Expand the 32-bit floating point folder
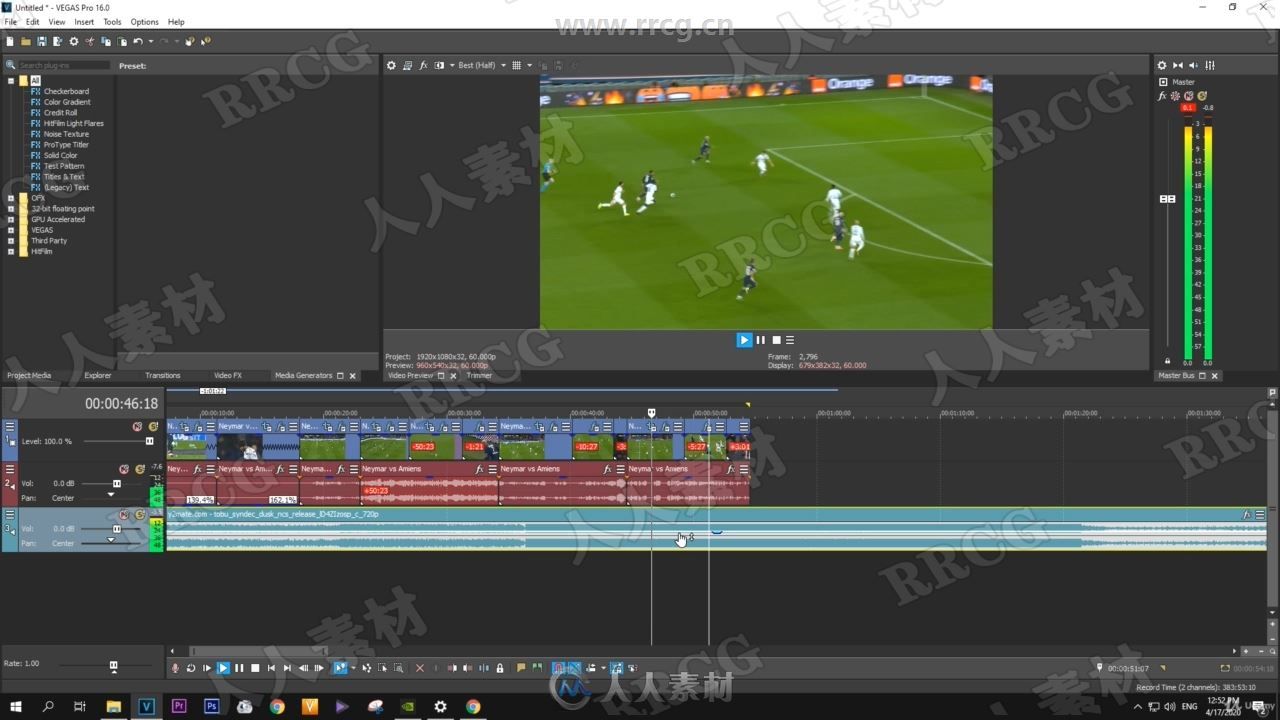1280x720 pixels. [11, 209]
